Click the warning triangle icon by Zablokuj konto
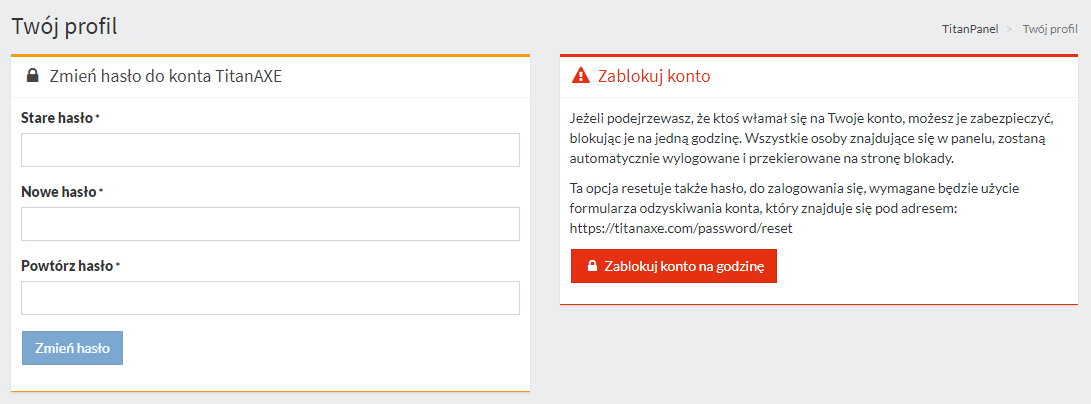The image size is (1091, 404). [581, 76]
